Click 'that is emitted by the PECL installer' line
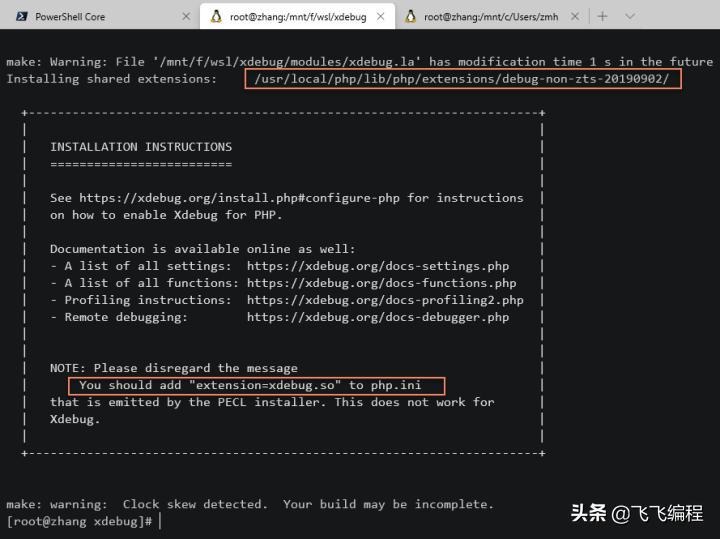 [272, 402]
